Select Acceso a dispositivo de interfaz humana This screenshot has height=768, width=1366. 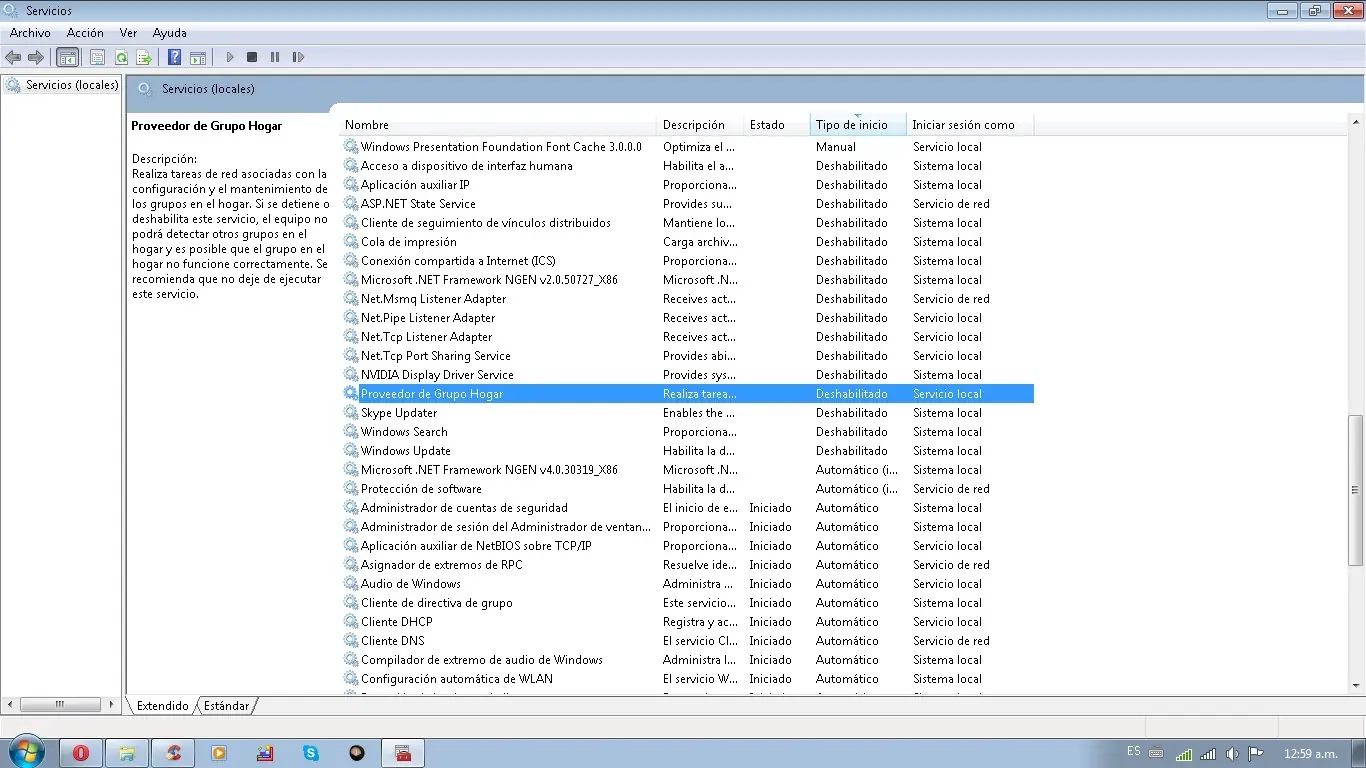tap(687, 166)
